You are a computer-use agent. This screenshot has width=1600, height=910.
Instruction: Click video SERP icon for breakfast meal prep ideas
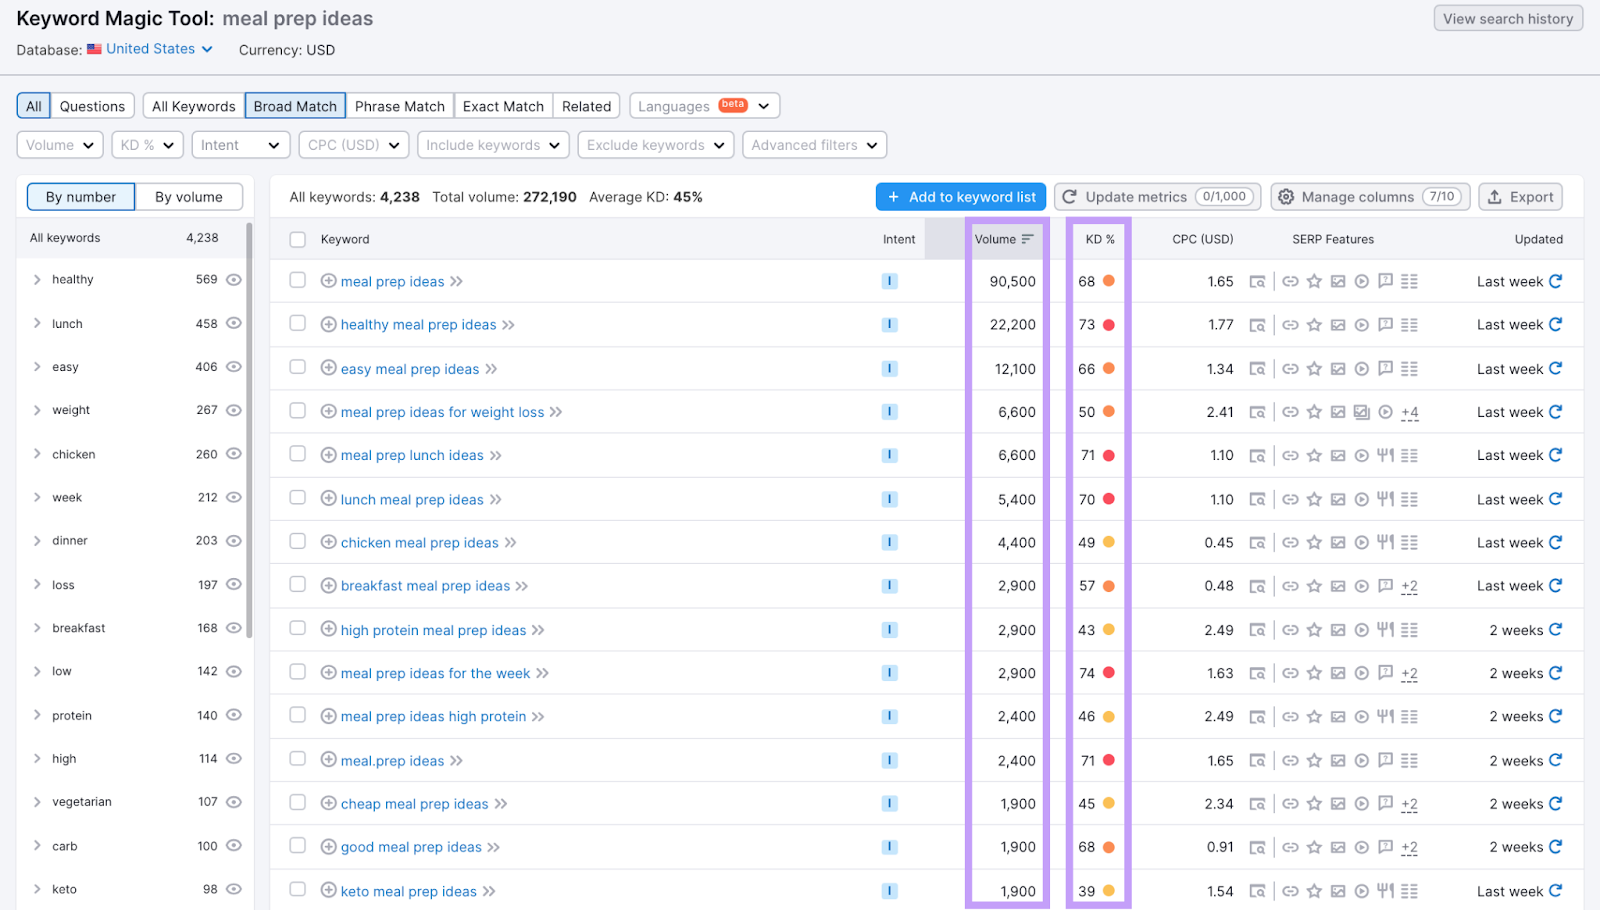tap(1361, 586)
